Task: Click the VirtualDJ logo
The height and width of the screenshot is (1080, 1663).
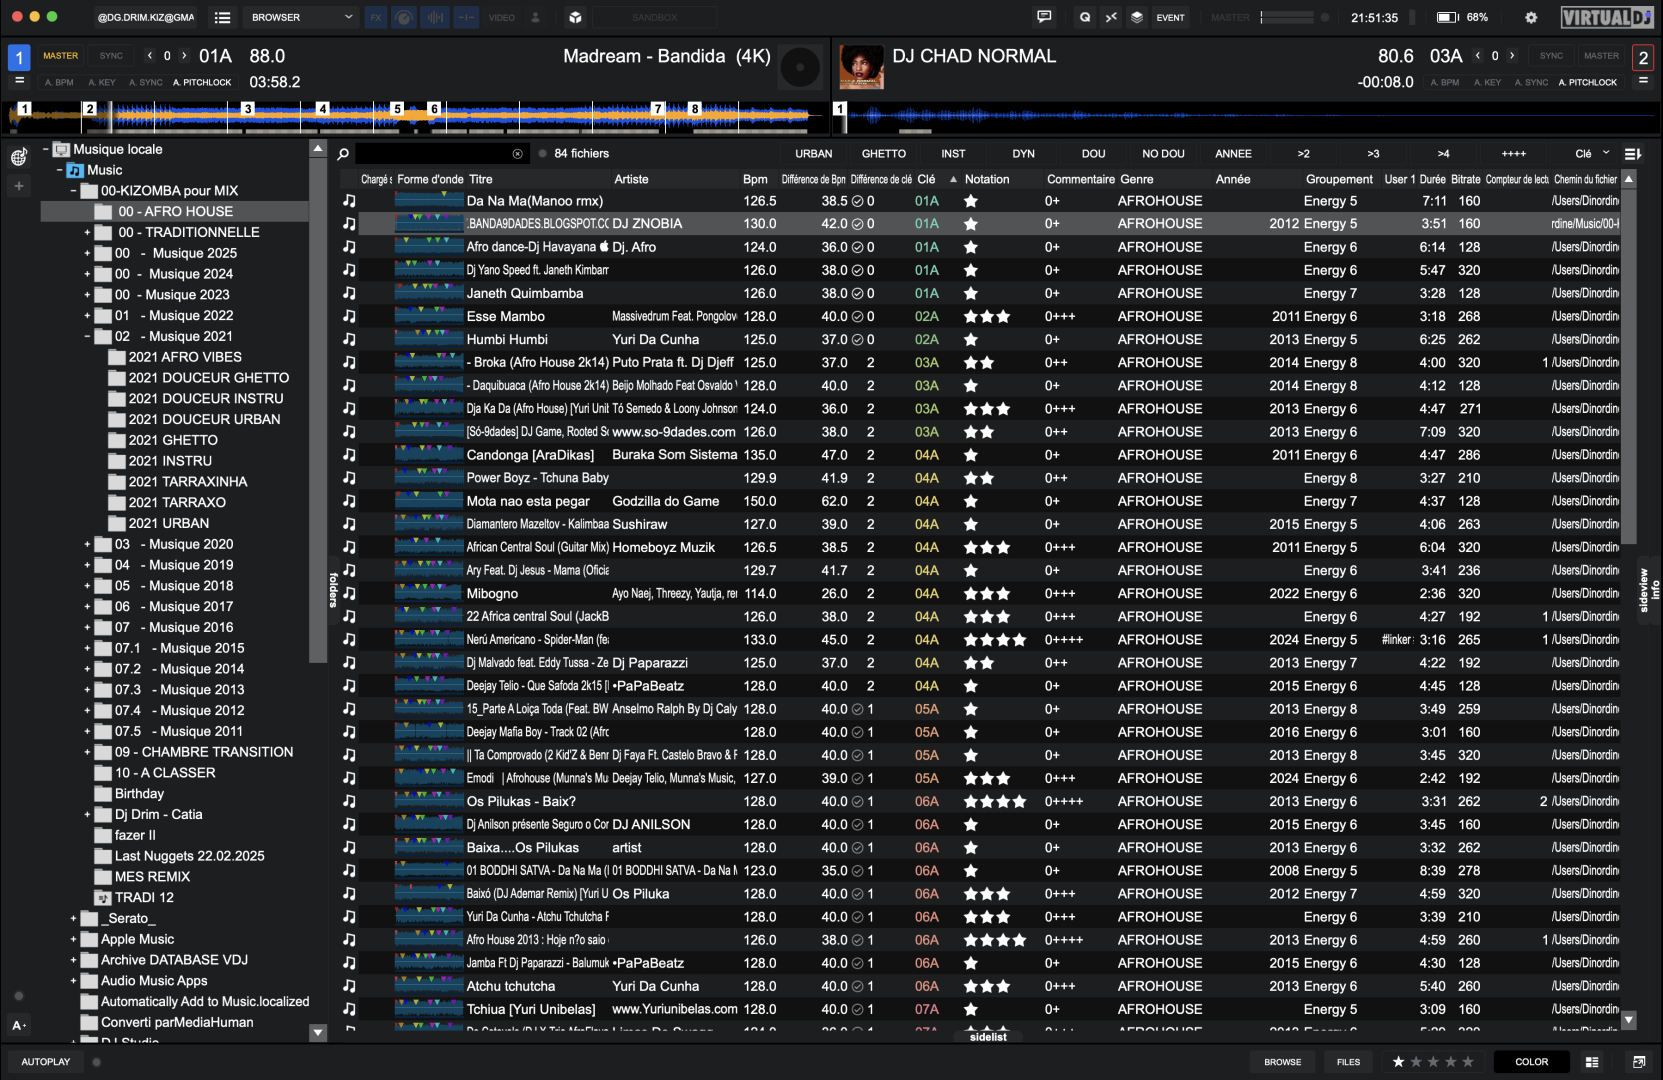Action: [x=1607, y=17]
